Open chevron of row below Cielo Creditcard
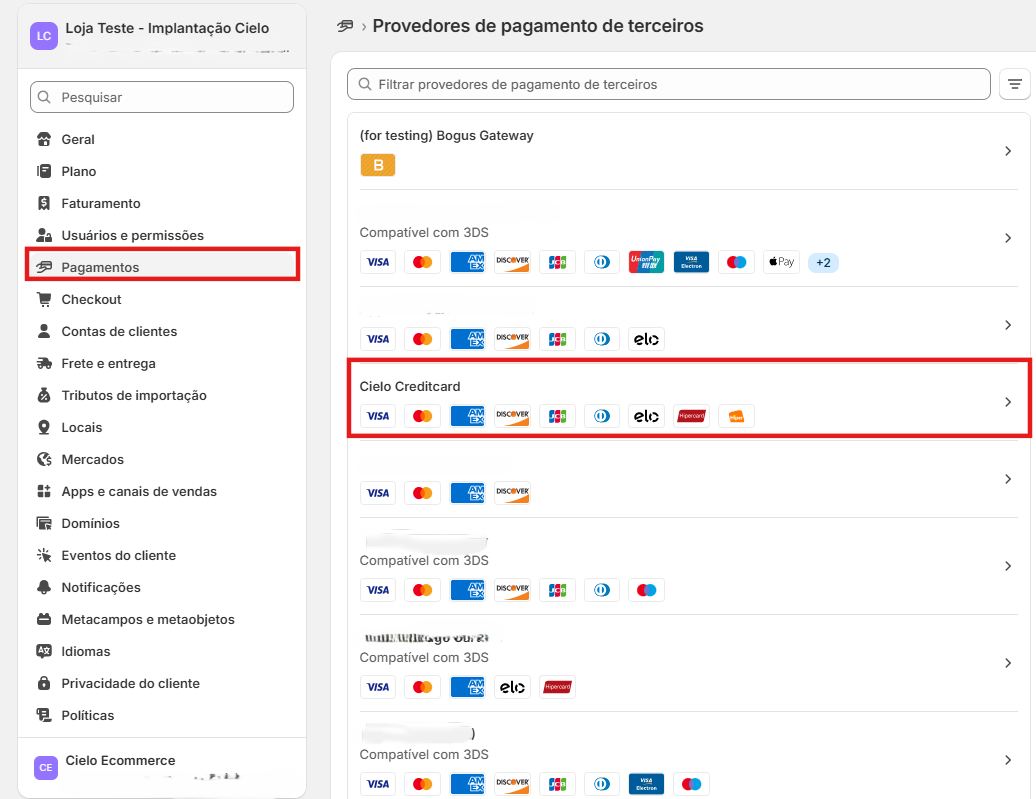The width and height of the screenshot is (1036, 799). [x=1008, y=479]
